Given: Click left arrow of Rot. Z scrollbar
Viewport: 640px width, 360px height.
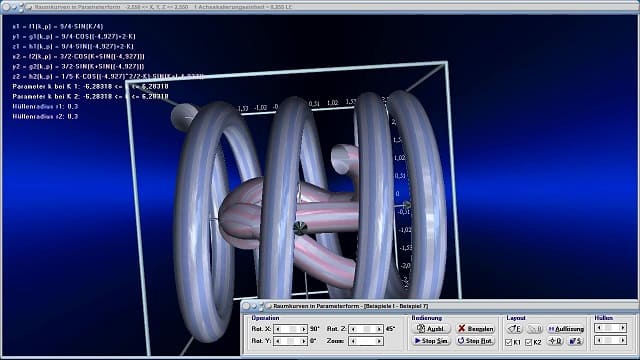Looking at the screenshot, I should [353, 329].
